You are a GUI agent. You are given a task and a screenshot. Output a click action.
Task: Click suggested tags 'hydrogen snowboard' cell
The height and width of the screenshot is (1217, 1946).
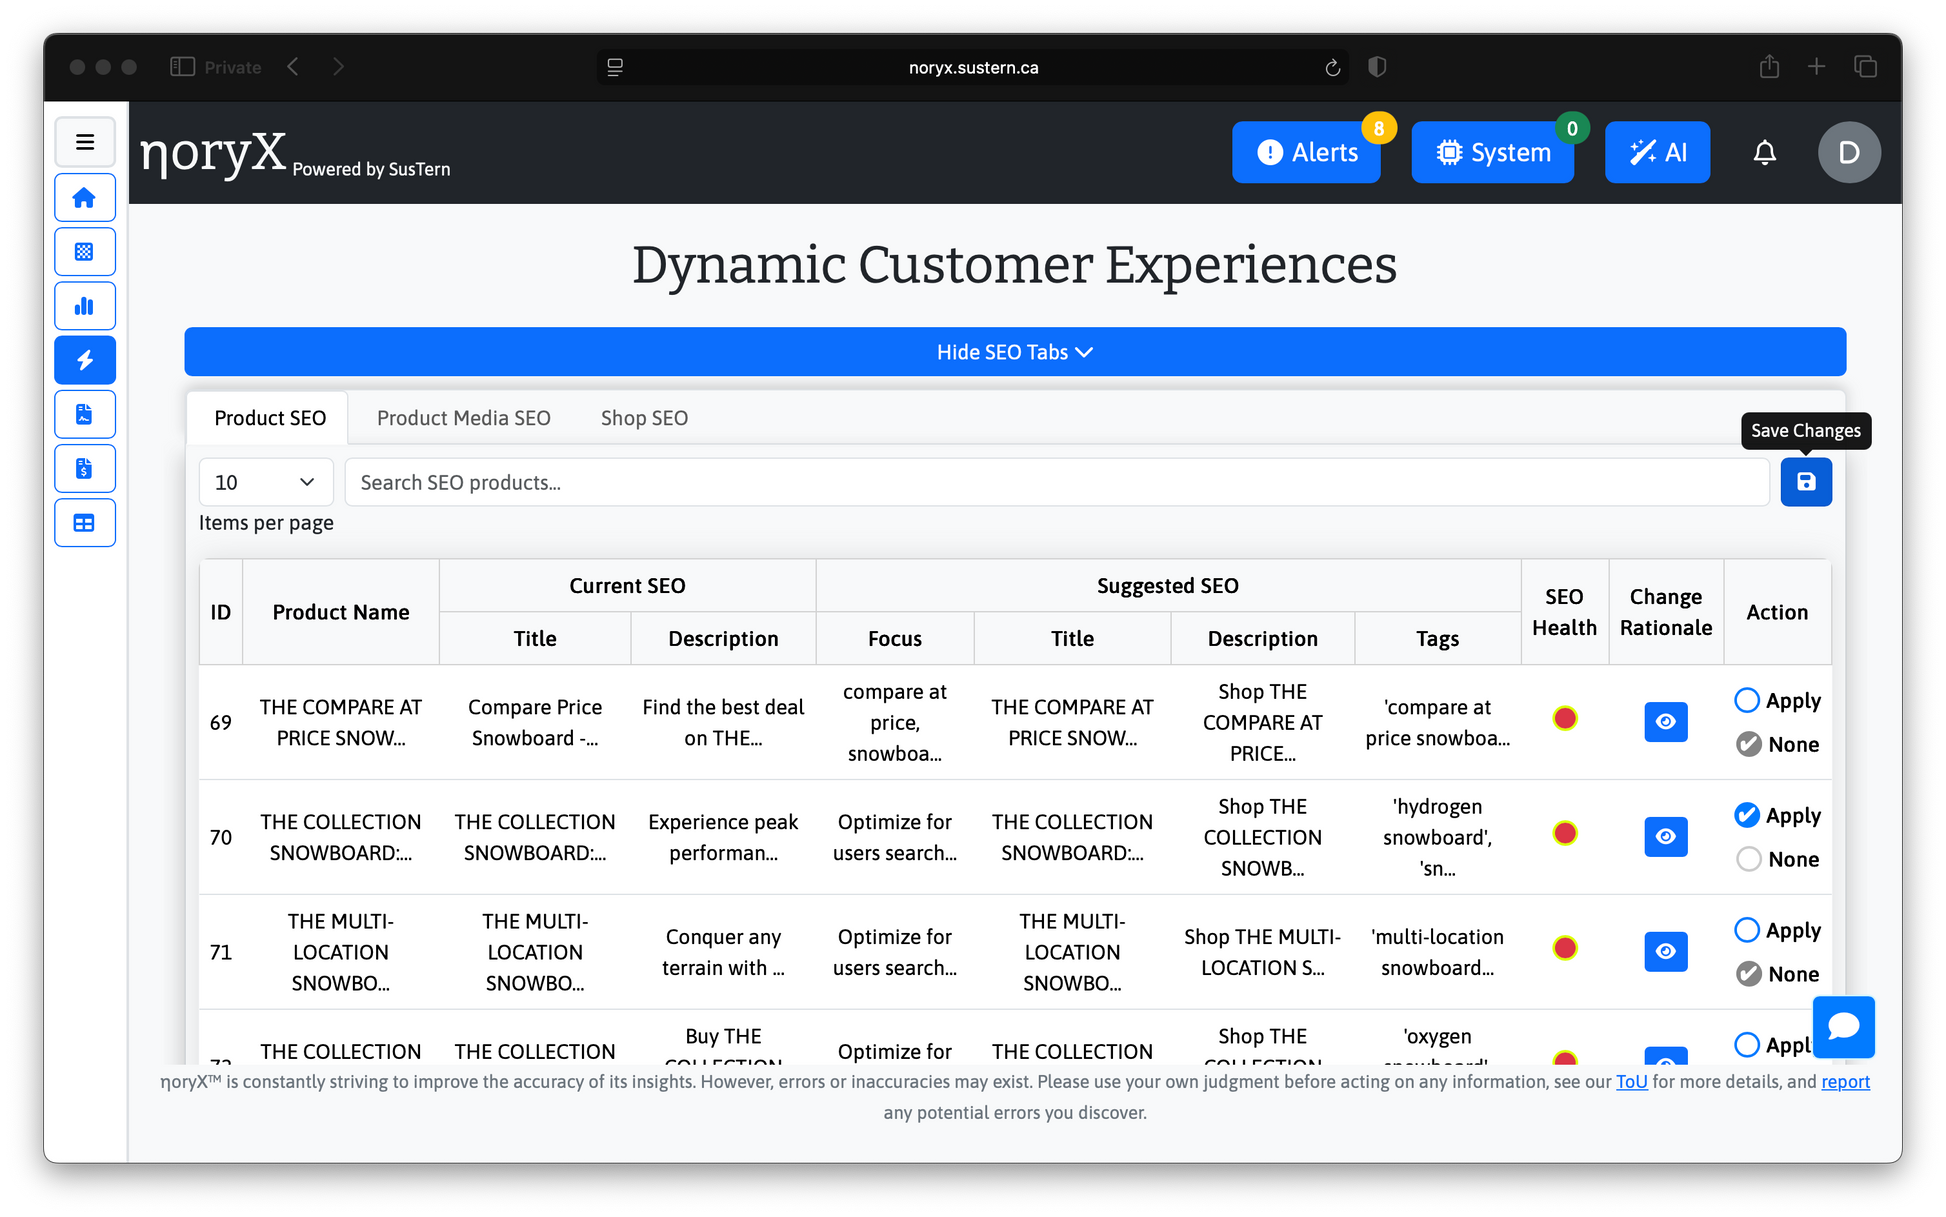[1437, 837]
